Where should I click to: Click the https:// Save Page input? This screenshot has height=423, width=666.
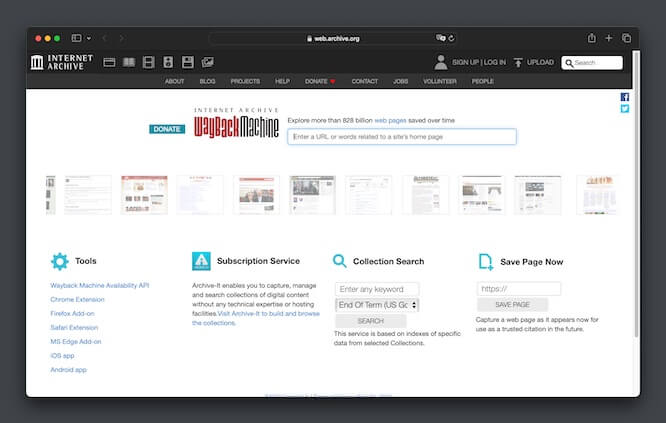pyautogui.click(x=519, y=289)
